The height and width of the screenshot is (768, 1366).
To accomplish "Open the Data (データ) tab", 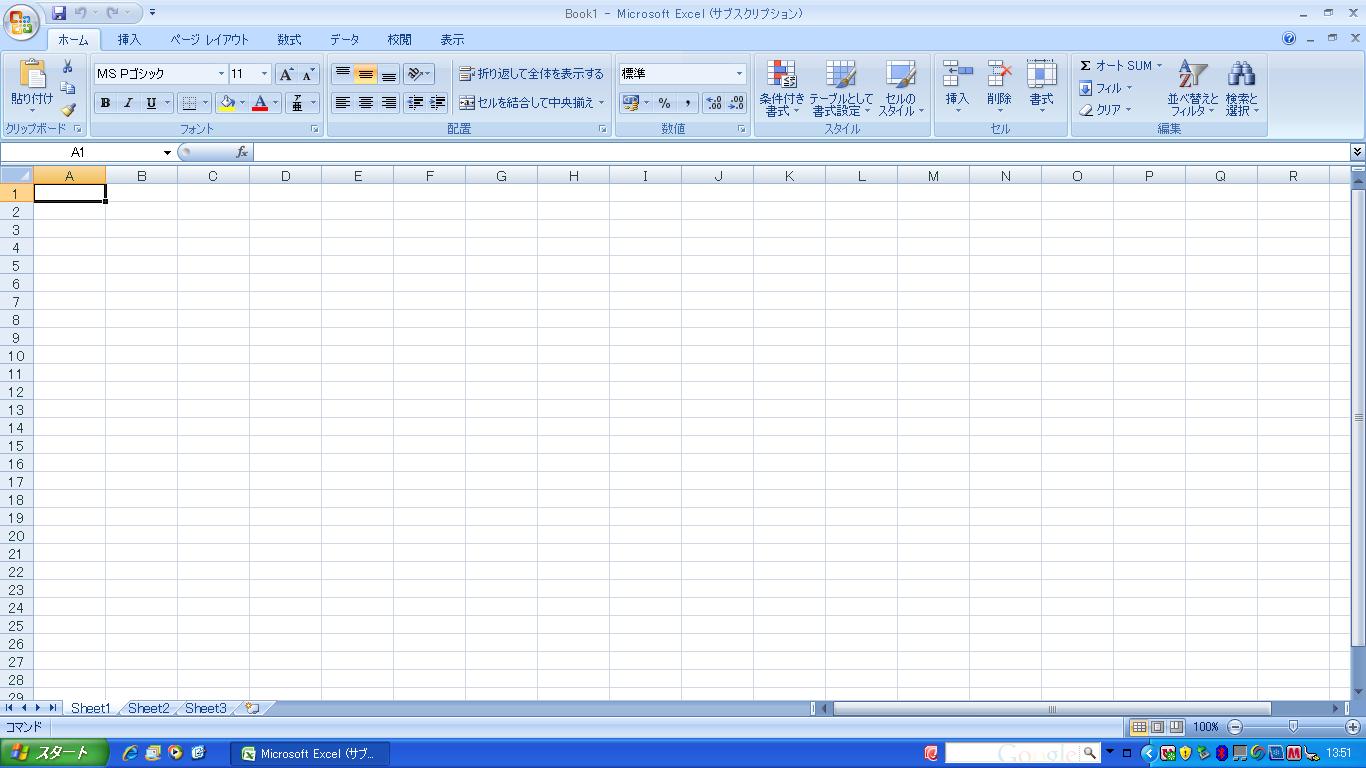I will 344,39.
